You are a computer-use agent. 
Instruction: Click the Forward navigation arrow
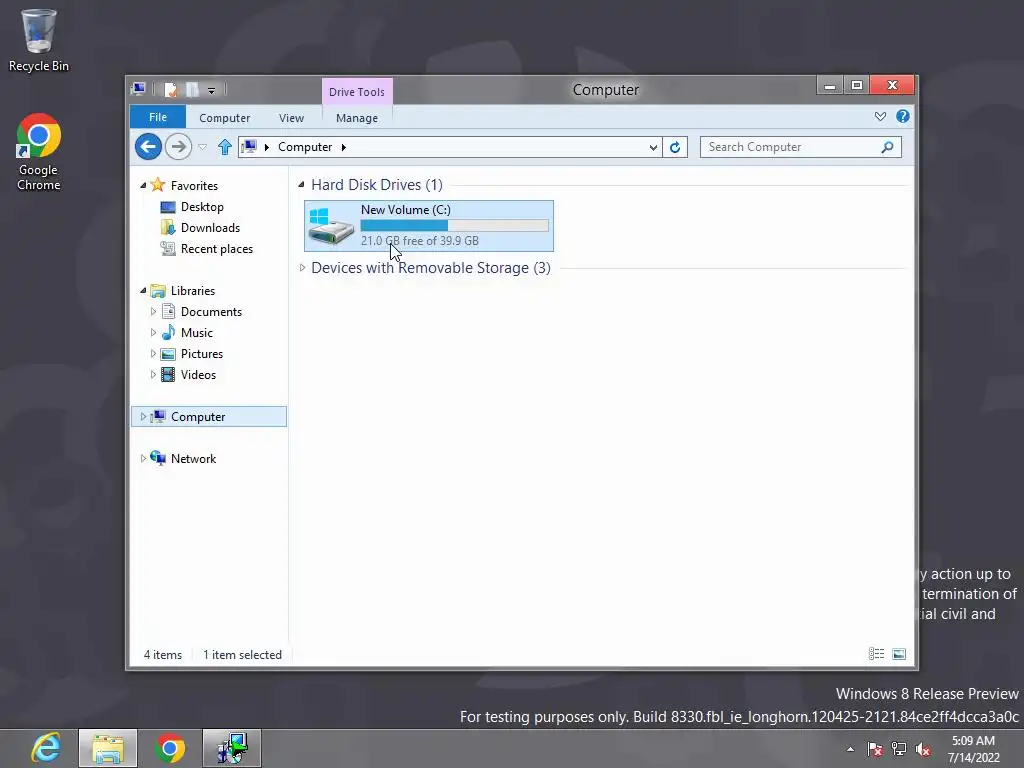click(178, 146)
